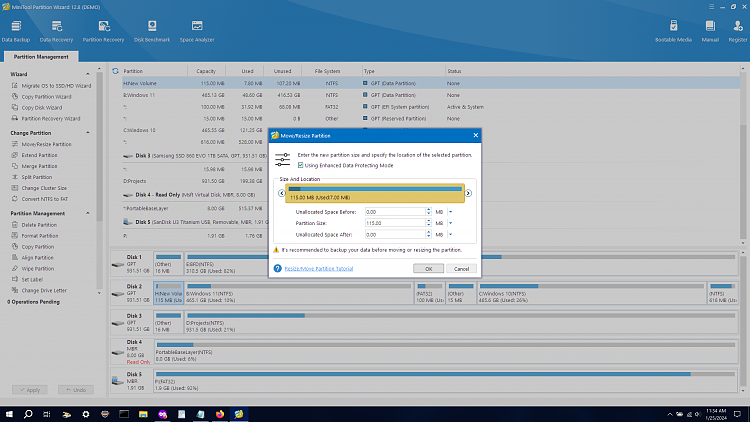
Task: Open the Resize/Move Partition Tutorial link
Action: 319,268
